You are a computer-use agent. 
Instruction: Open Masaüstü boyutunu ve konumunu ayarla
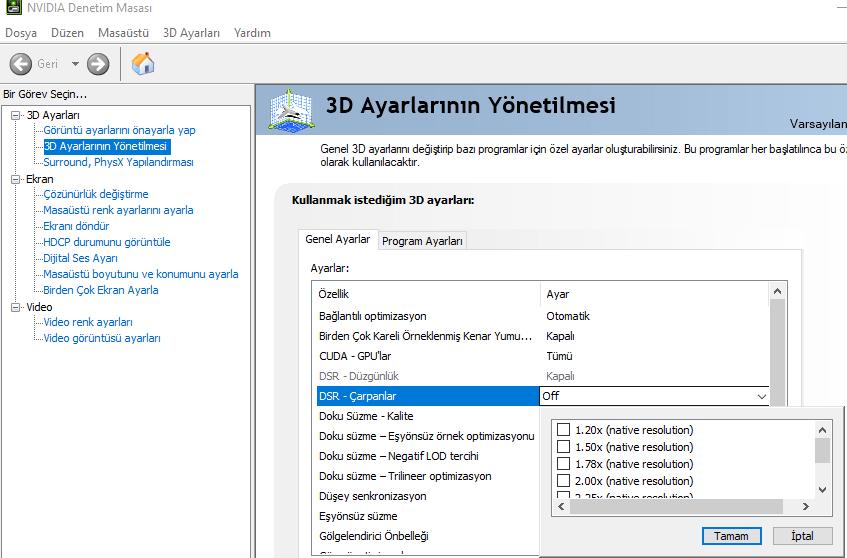pos(140,274)
